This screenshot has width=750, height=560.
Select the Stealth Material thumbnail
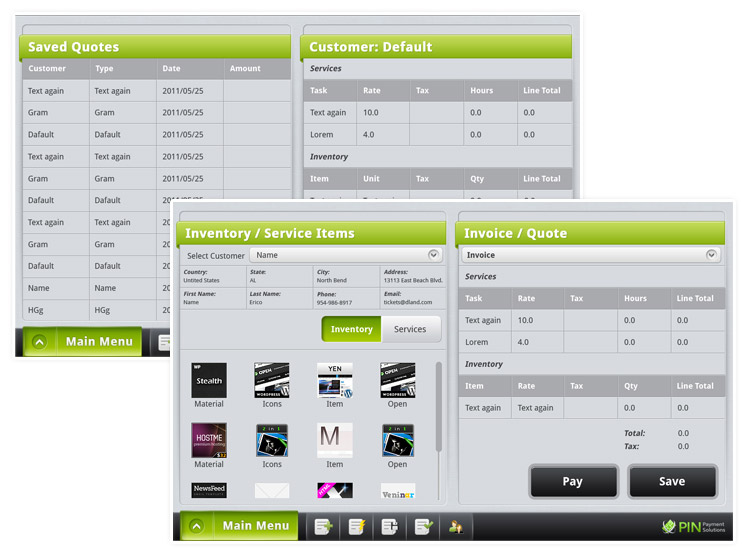tap(209, 385)
